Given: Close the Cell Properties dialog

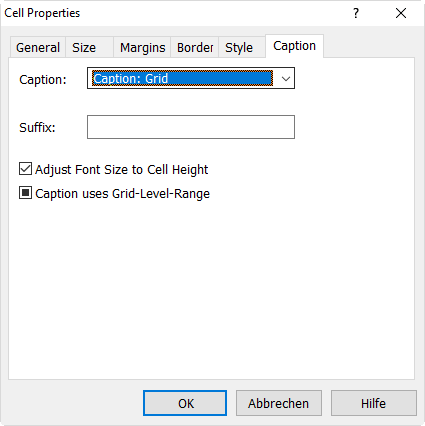Looking at the screenshot, I should pyautogui.click(x=401, y=13).
